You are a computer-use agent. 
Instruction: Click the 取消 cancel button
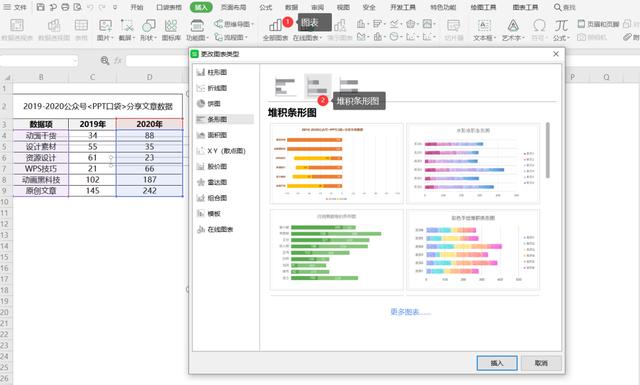[541, 363]
